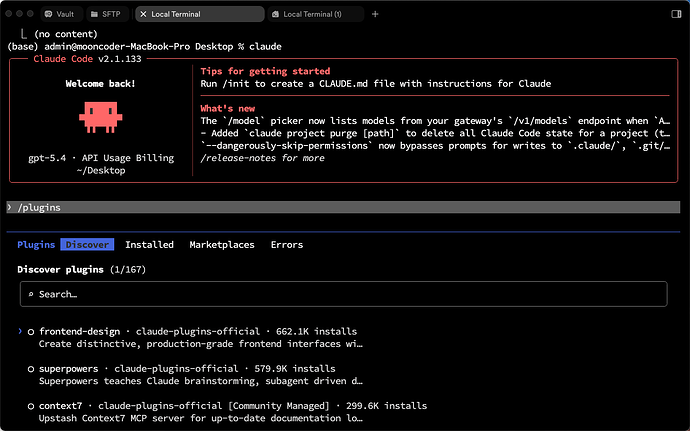Click the Local Terminal (1) tab icon
The height and width of the screenshot is (431, 690).
point(275,14)
